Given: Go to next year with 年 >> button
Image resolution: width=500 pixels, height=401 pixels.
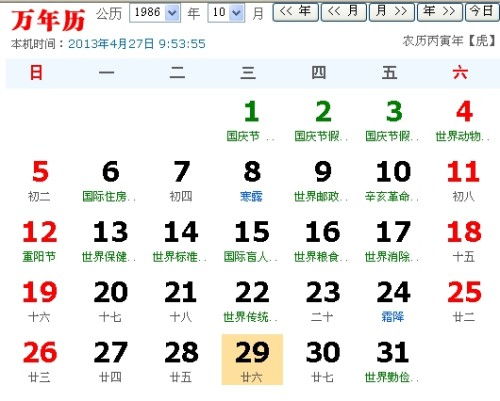Looking at the screenshot, I should point(440,12).
